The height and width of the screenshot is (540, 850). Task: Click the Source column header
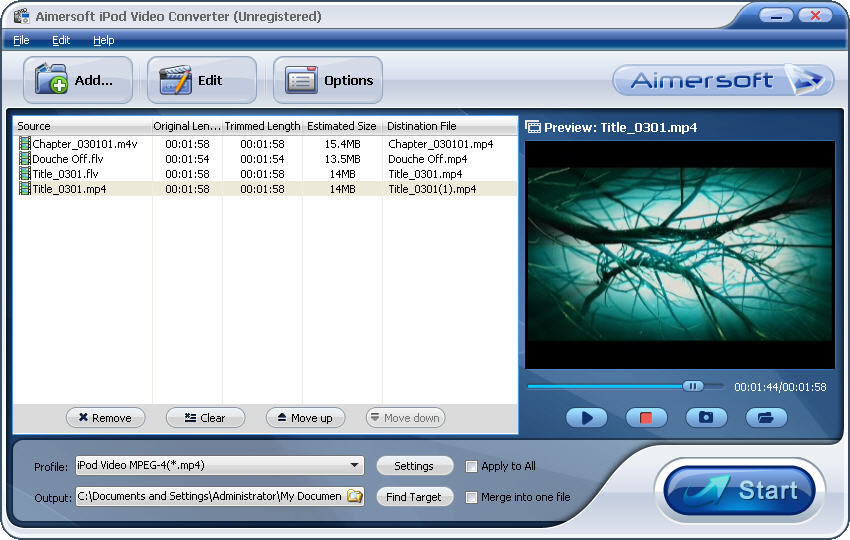pos(82,126)
